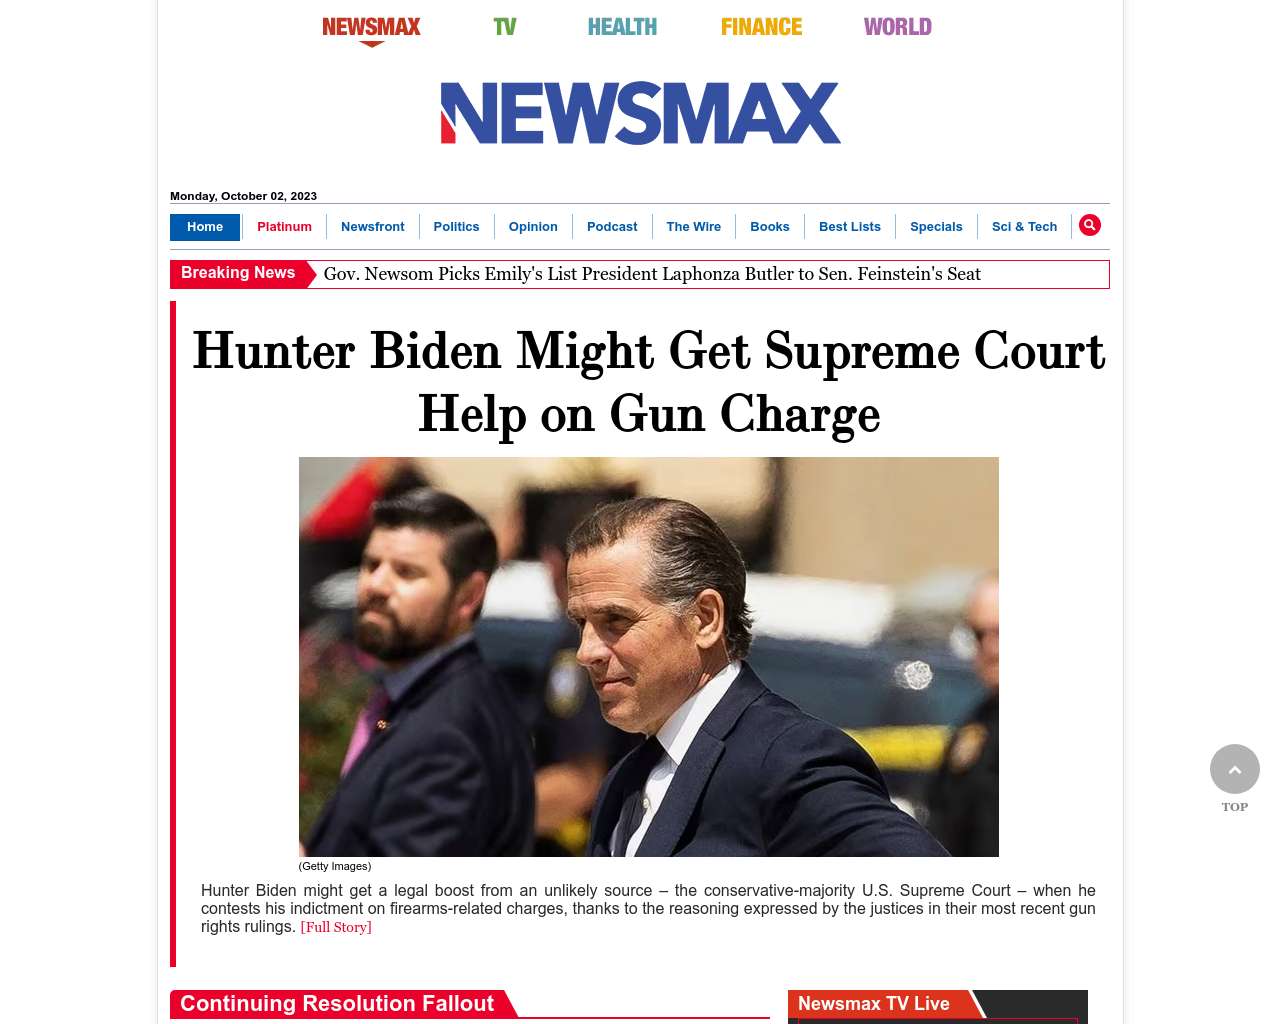Click the red search magnifier icon
The width and height of the screenshot is (1280, 1024).
(1090, 225)
